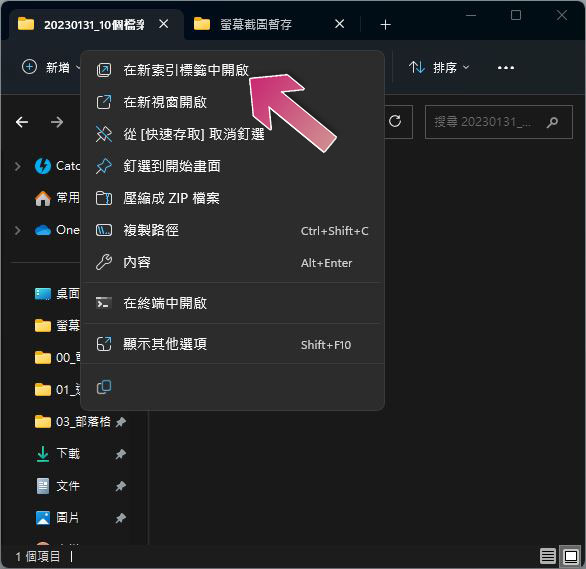This screenshot has height=569, width=586.
Task: Open the 00_ folder in sidebar
Action: point(57,358)
